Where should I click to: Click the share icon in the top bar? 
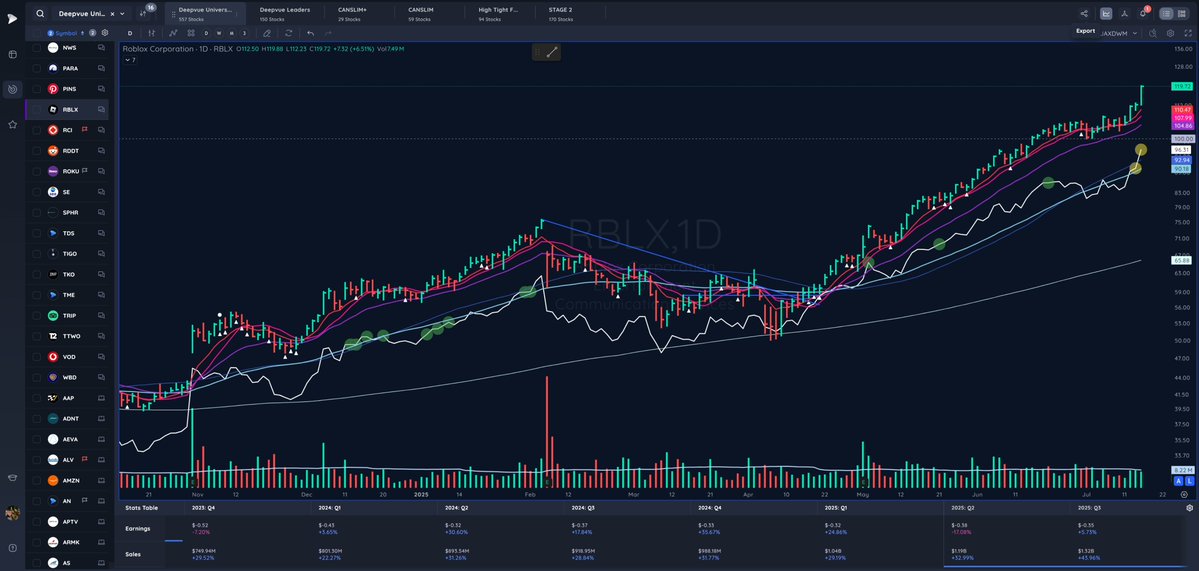click(x=1084, y=13)
